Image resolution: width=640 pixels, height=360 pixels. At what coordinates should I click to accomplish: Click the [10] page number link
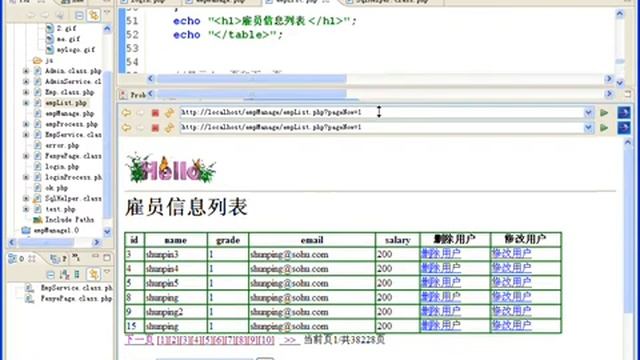267,340
